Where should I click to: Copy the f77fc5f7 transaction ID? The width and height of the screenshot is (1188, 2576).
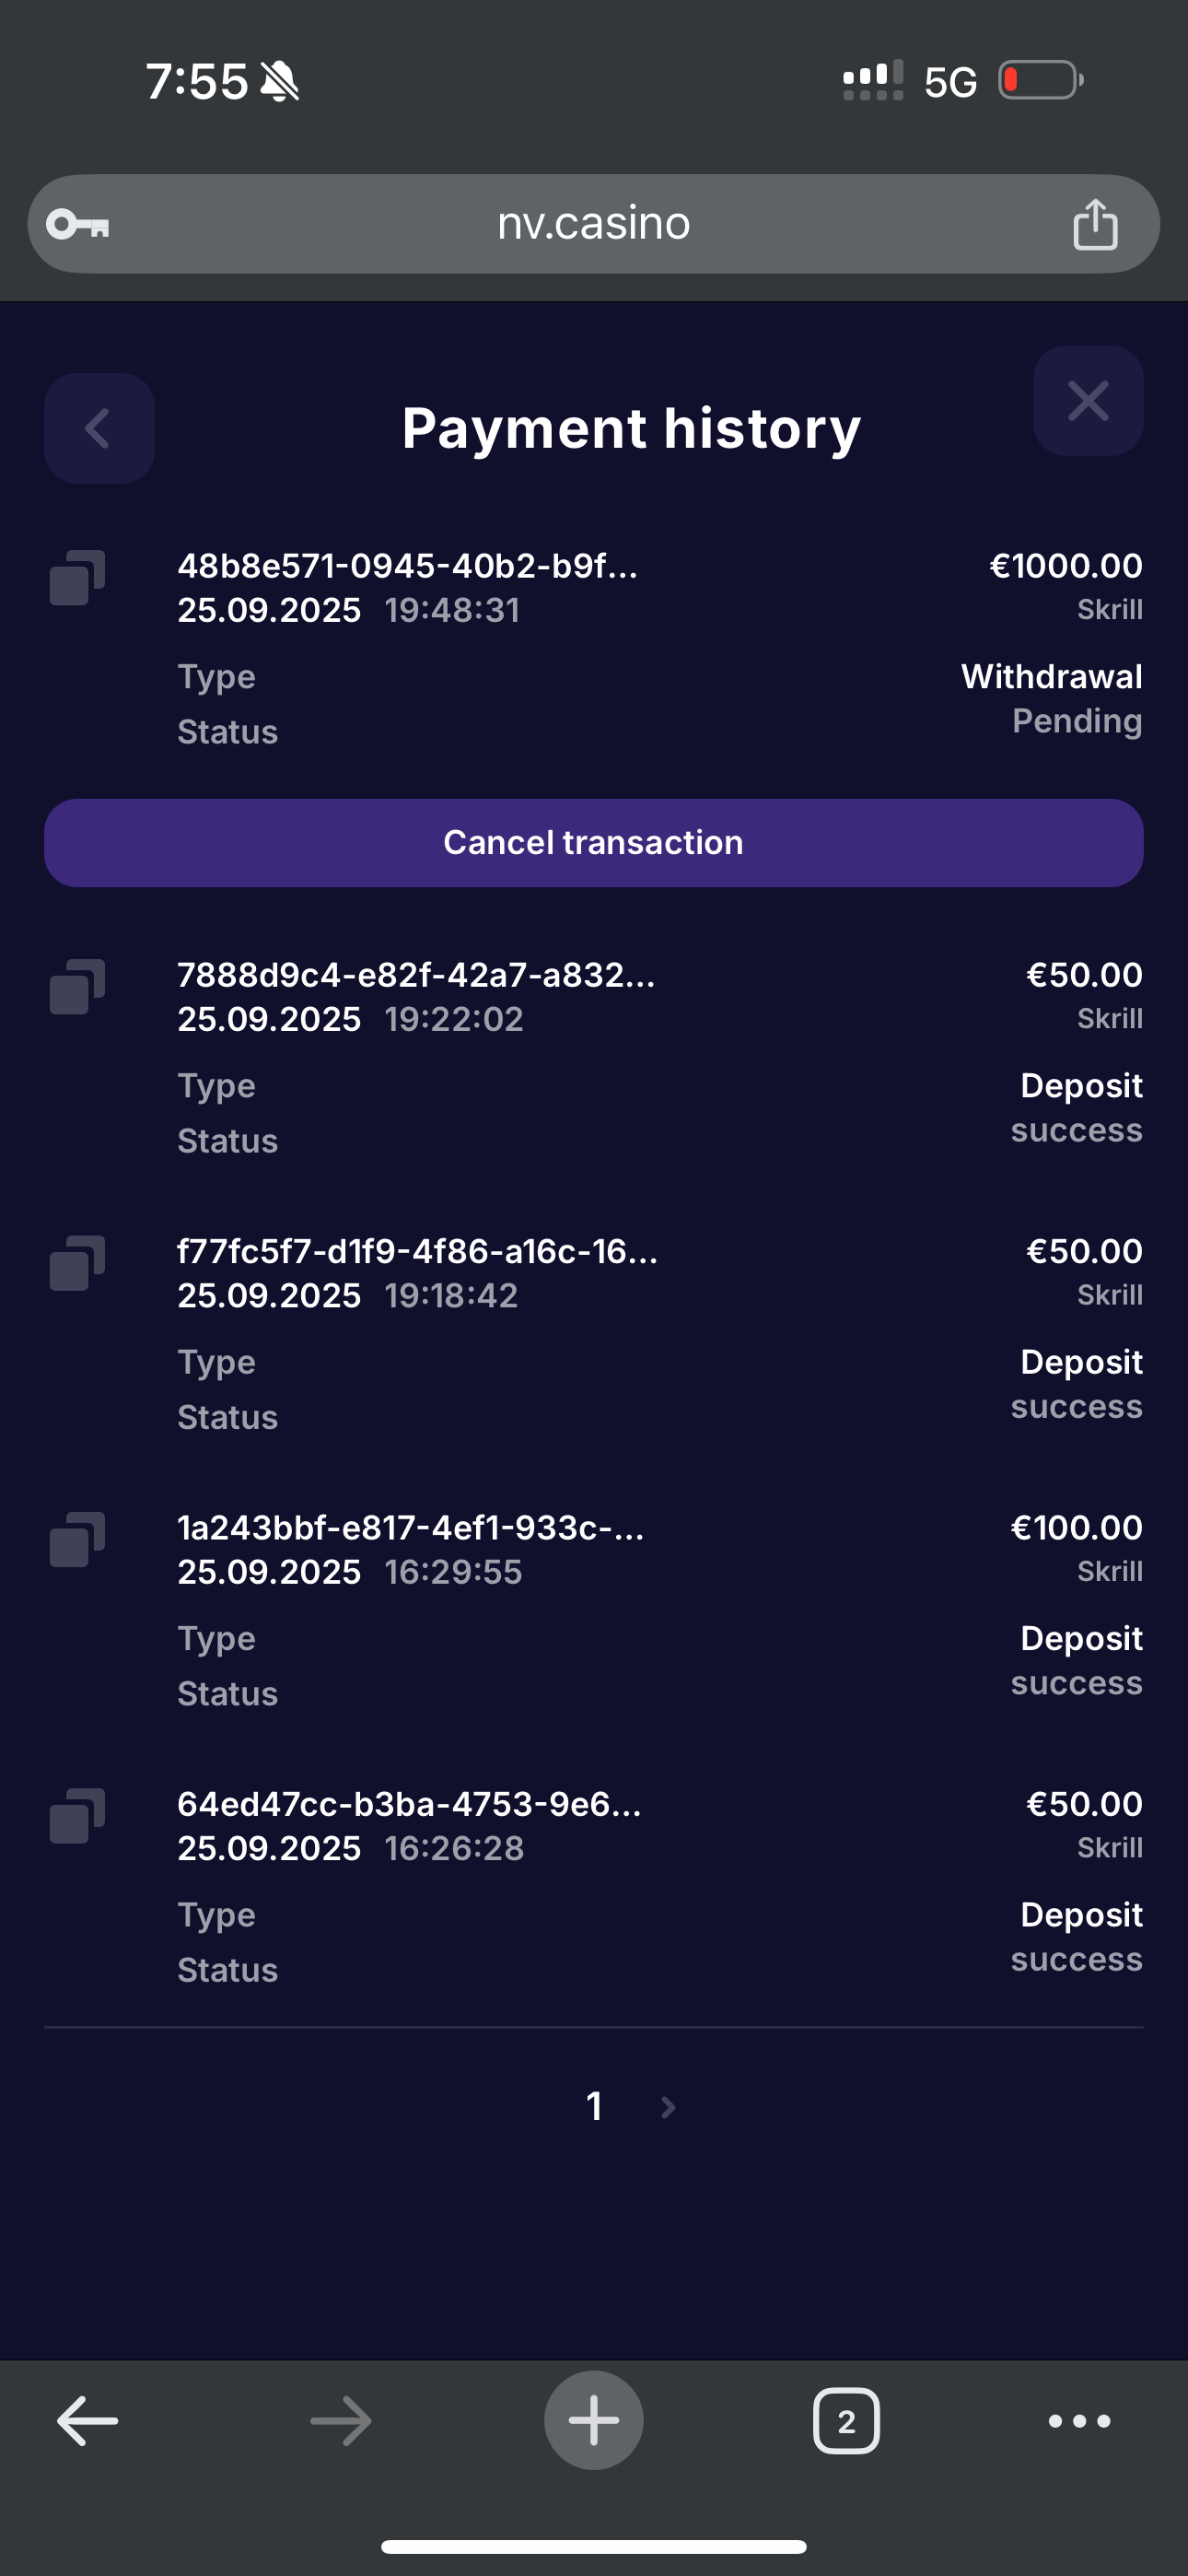(x=77, y=1262)
